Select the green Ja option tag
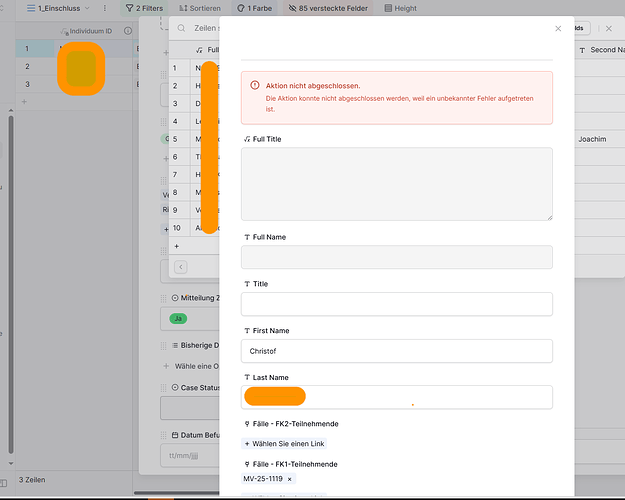The height and width of the screenshot is (500, 625). click(x=177, y=318)
